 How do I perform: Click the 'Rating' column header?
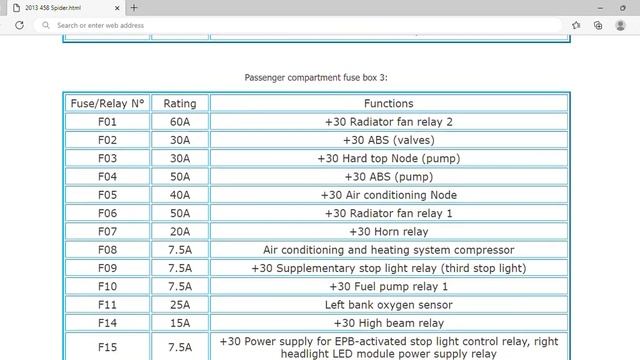[x=180, y=104]
